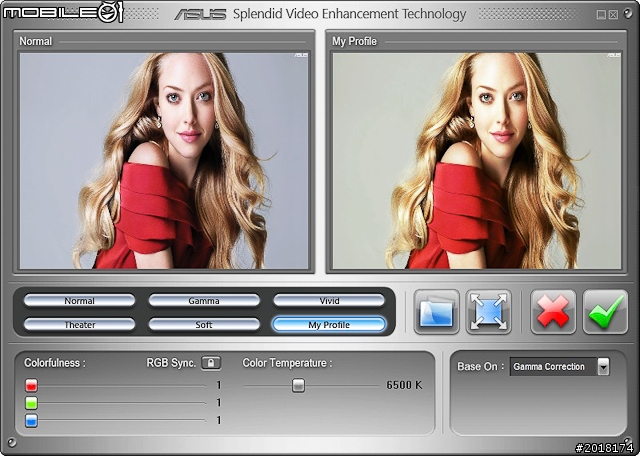640x456 pixels.
Task: Click the ASUS logo in title bar
Action: 200,15
